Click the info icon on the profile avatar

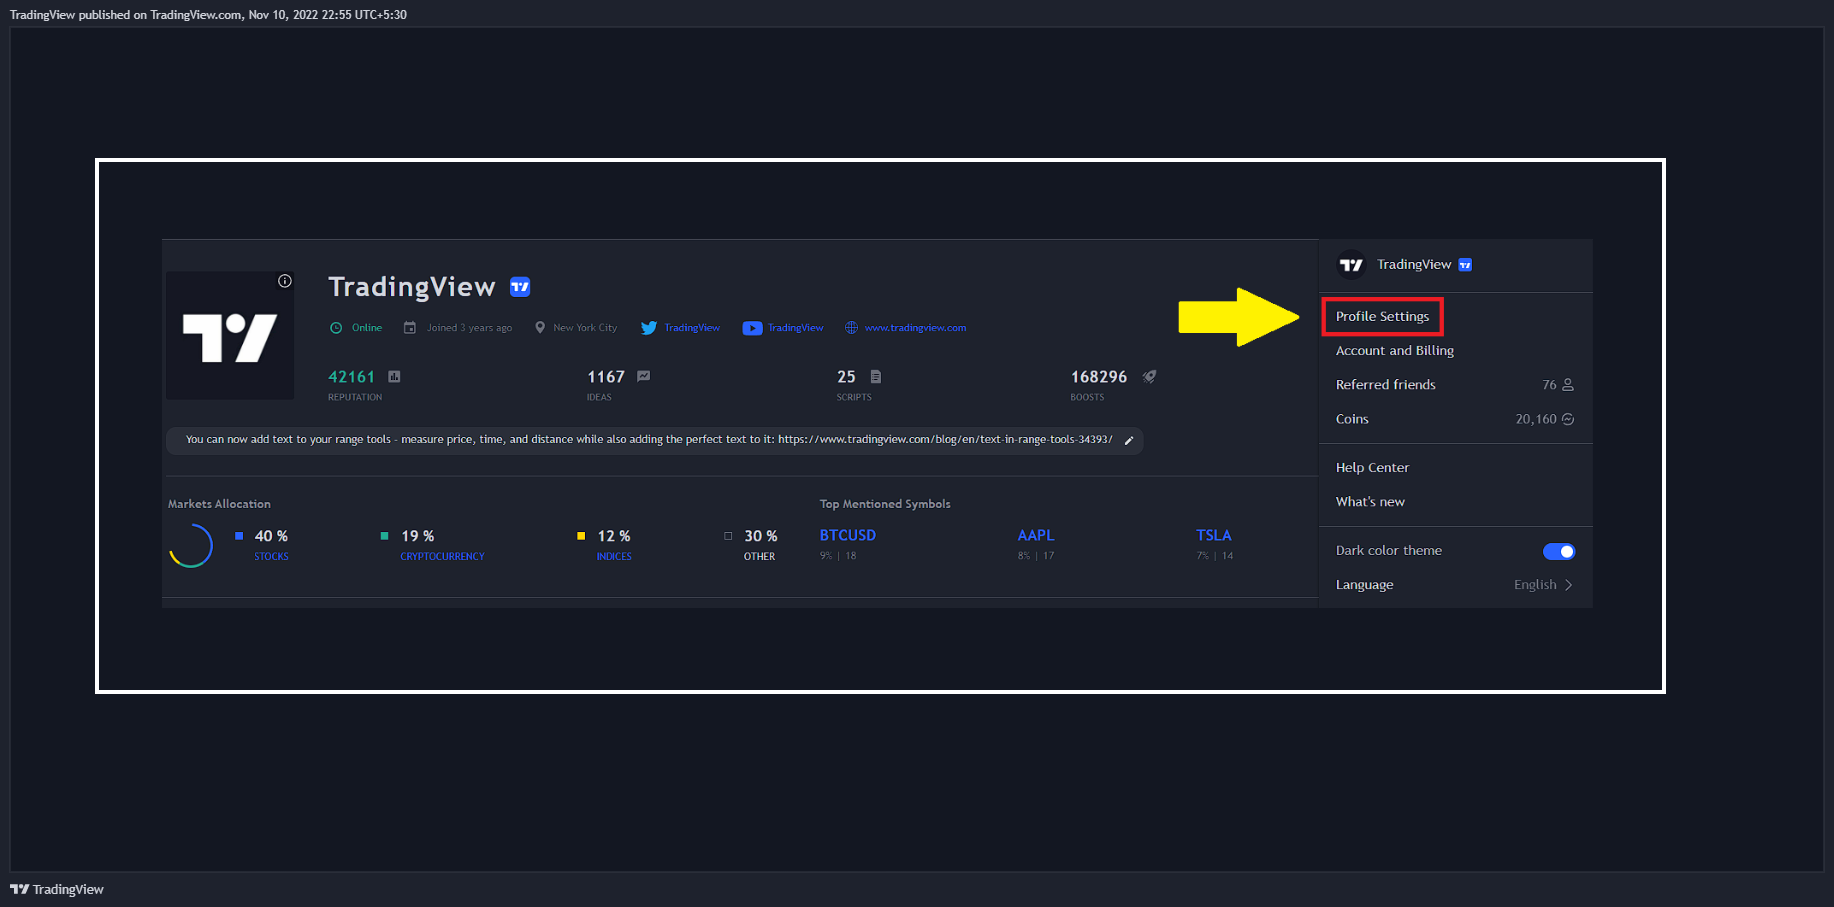tap(285, 281)
